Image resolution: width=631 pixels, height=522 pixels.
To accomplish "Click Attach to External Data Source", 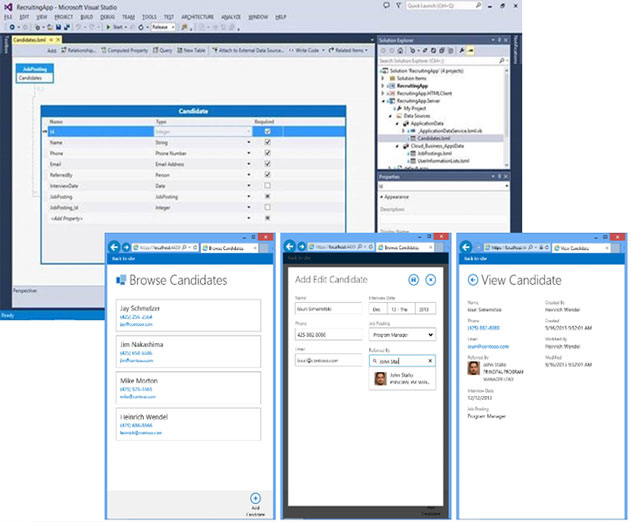I will click(248, 50).
